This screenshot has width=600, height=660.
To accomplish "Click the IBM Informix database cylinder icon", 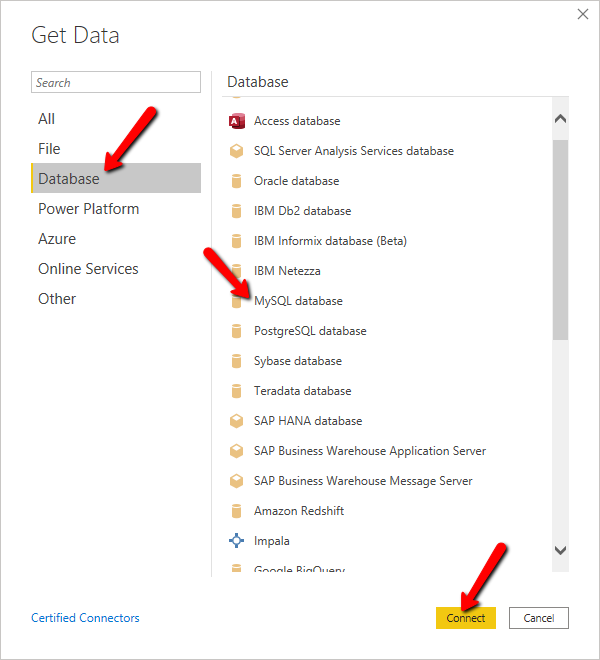I will pyautogui.click(x=237, y=241).
